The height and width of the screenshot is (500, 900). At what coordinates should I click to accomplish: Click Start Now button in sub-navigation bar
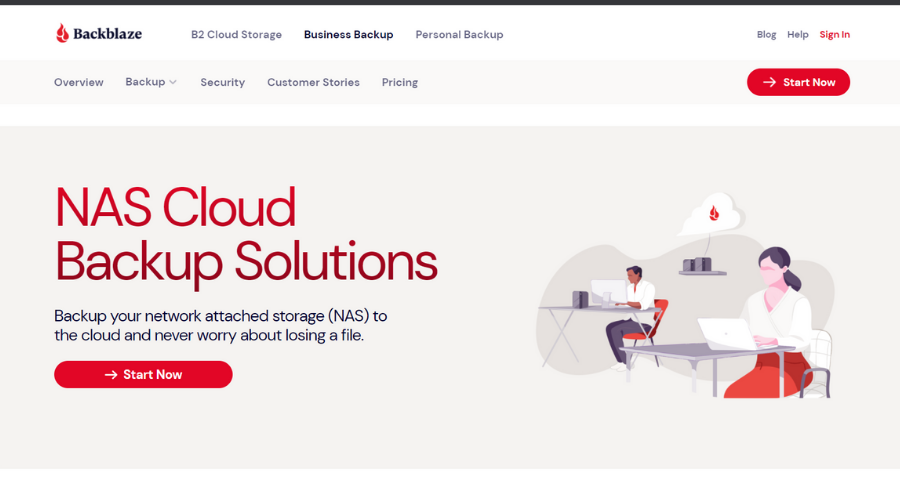point(798,82)
